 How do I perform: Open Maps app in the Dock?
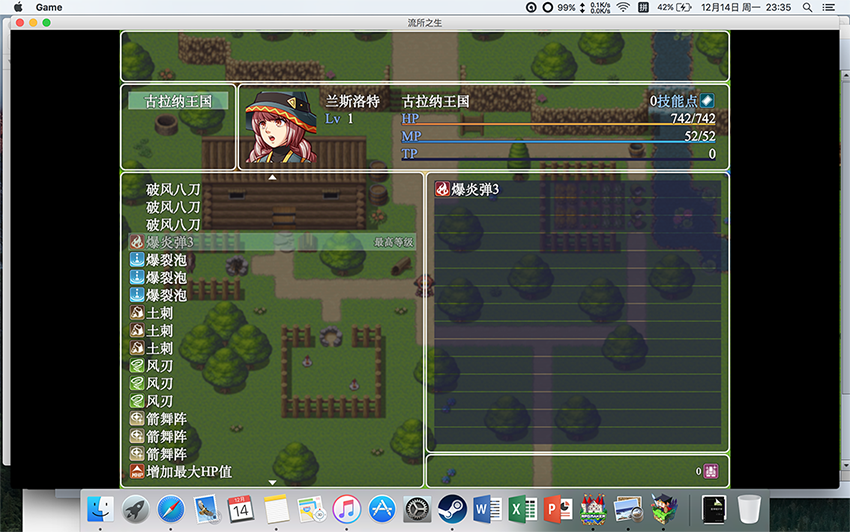coord(311,509)
